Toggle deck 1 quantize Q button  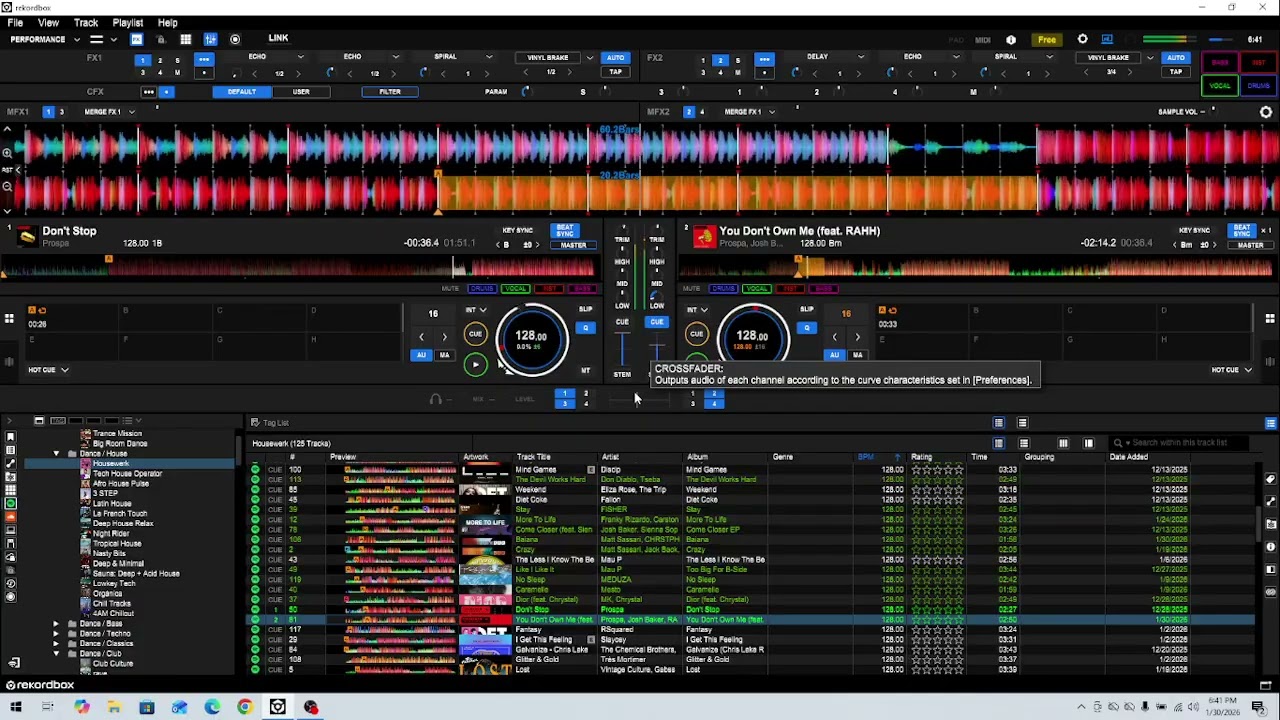coord(586,327)
